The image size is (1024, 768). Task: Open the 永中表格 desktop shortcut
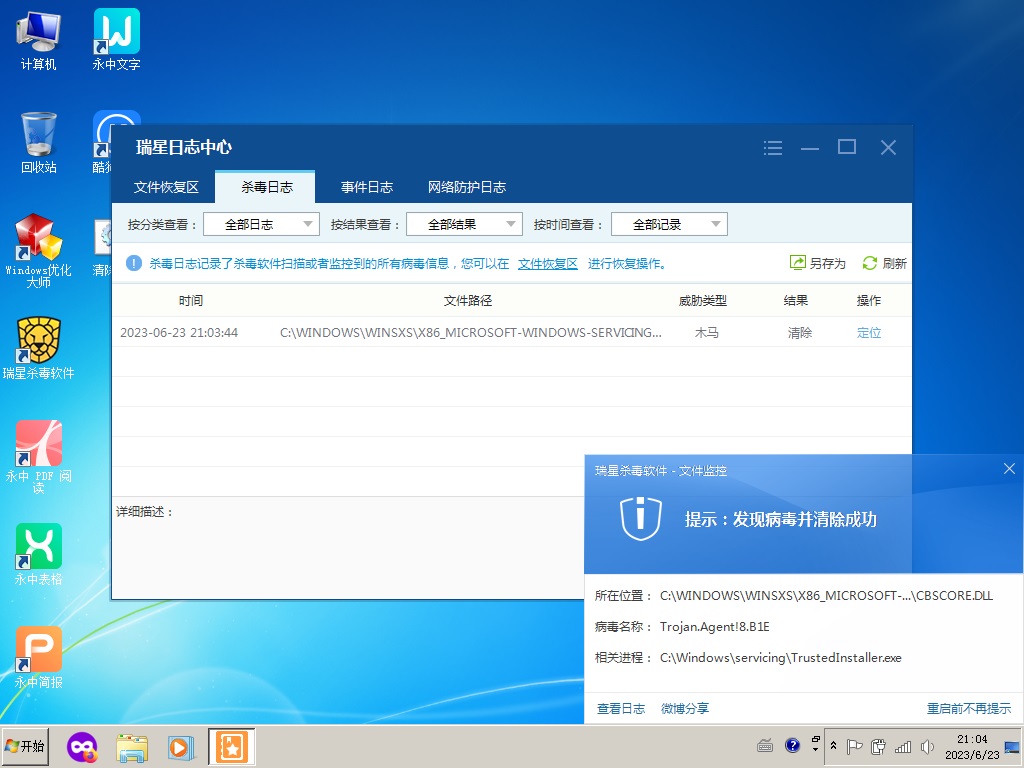[39, 554]
